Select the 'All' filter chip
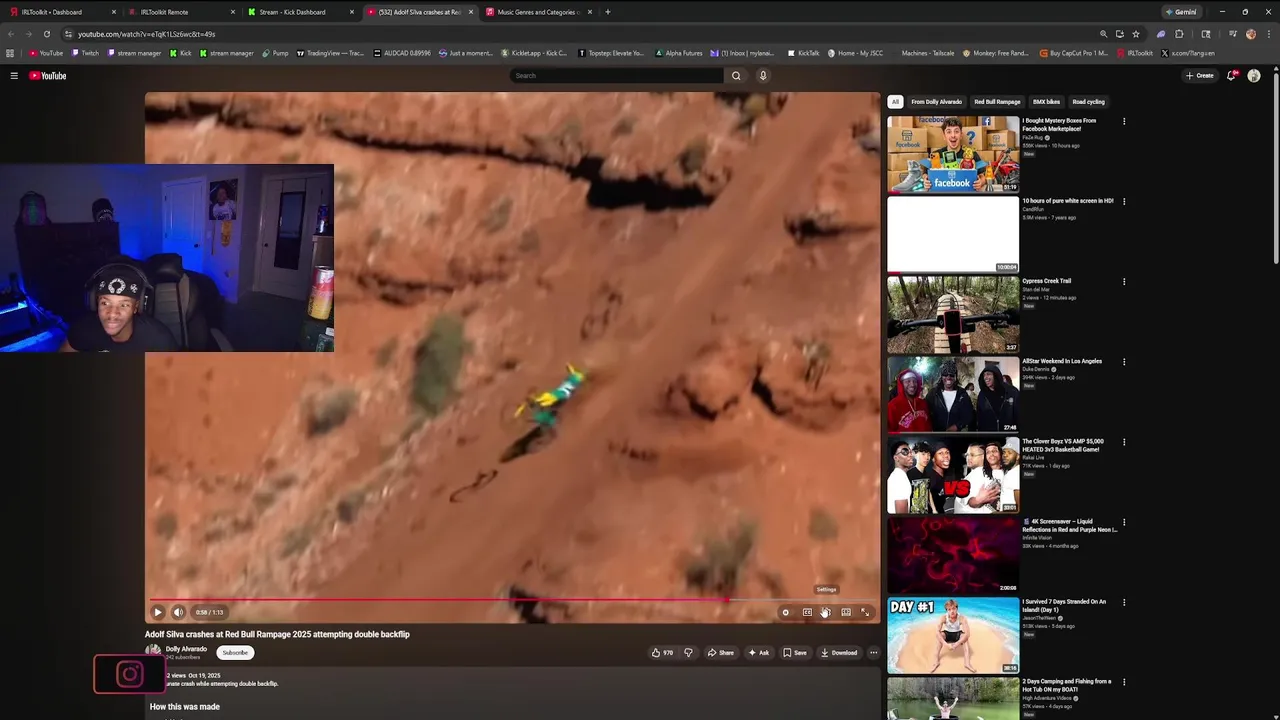1280x720 pixels. 895,102
